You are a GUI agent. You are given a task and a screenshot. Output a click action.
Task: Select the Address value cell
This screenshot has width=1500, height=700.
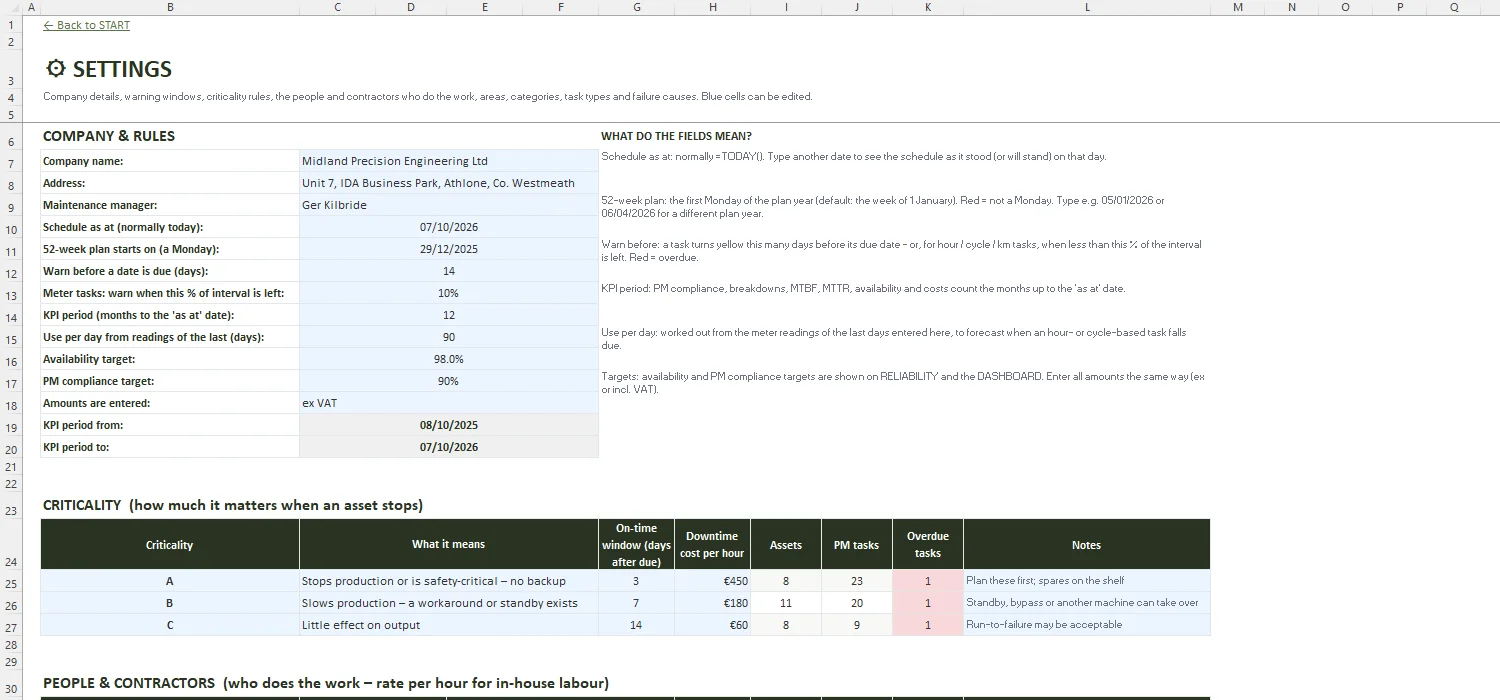pos(448,183)
